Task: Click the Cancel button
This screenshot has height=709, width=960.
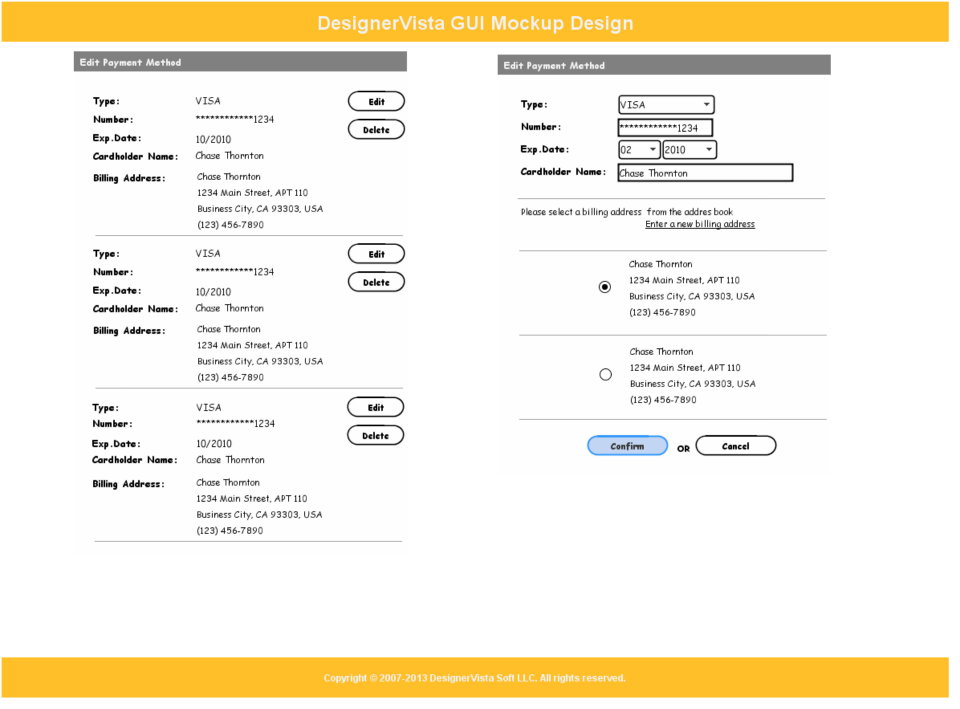Action: click(736, 446)
